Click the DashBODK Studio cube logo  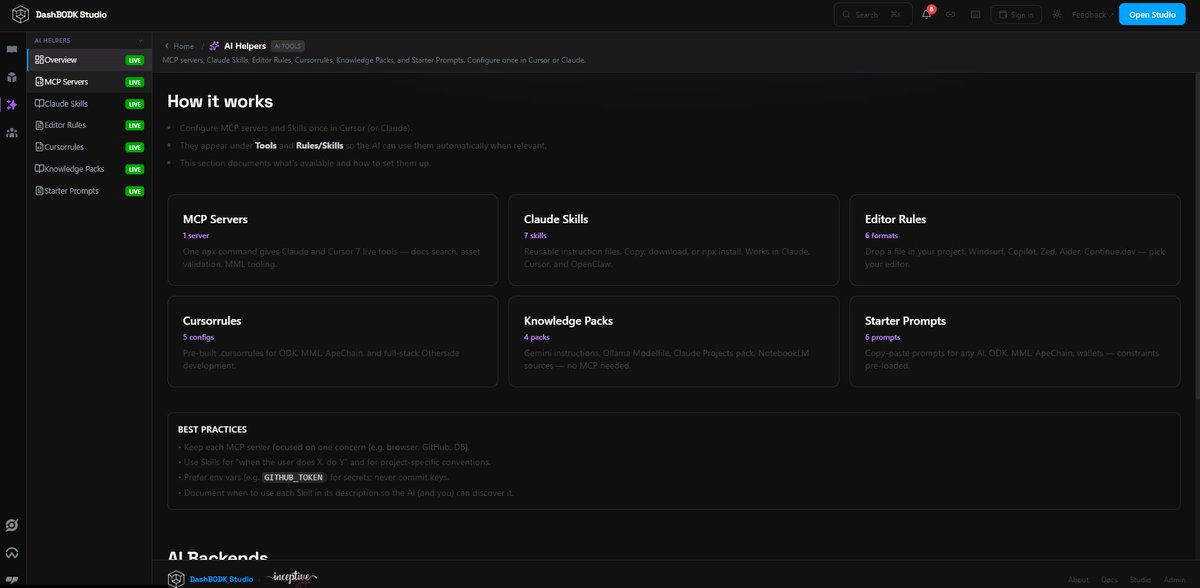point(20,15)
